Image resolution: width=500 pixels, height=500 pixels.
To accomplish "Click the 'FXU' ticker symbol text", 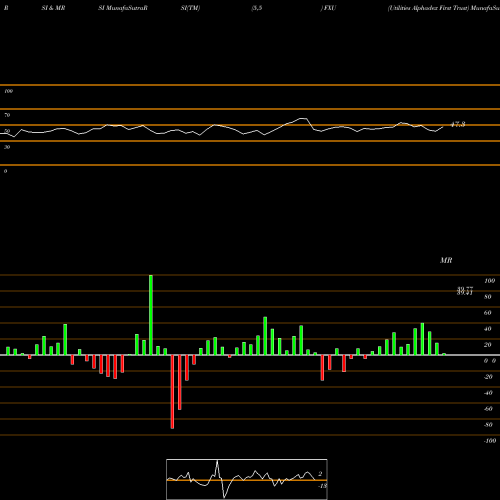I will tap(330, 8).
